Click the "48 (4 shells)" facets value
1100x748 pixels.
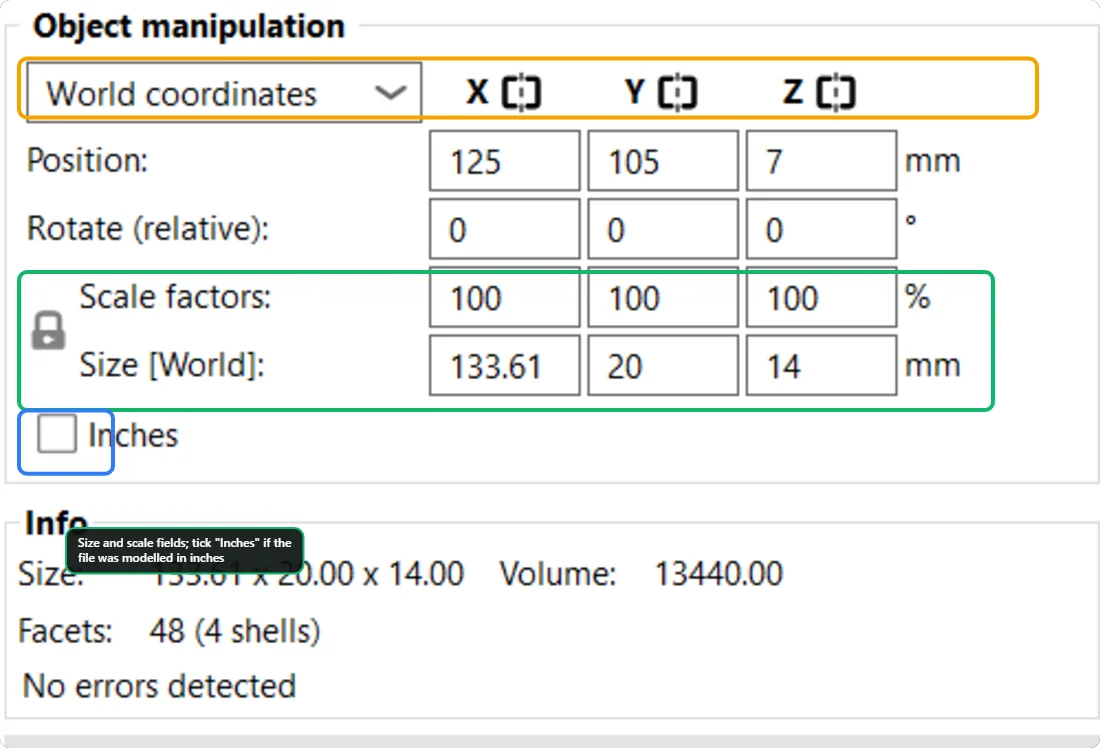tap(234, 631)
